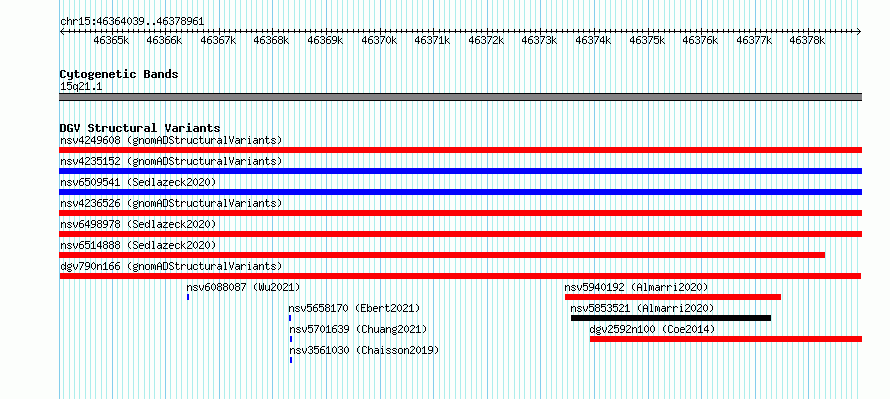Select the nsv4235152 blue variant bar
890x399 pixels.
click(x=460, y=171)
